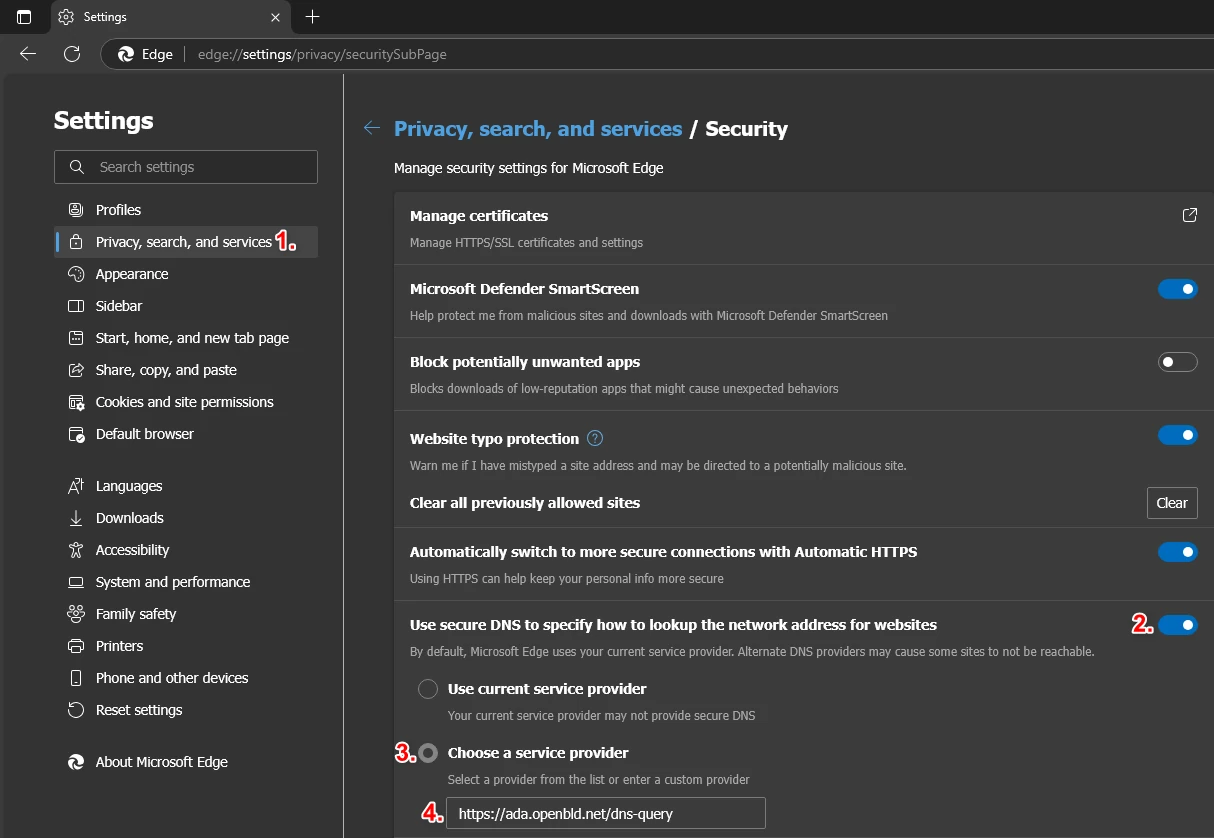Follow the Privacy, search, and services breadcrumb

[538, 128]
